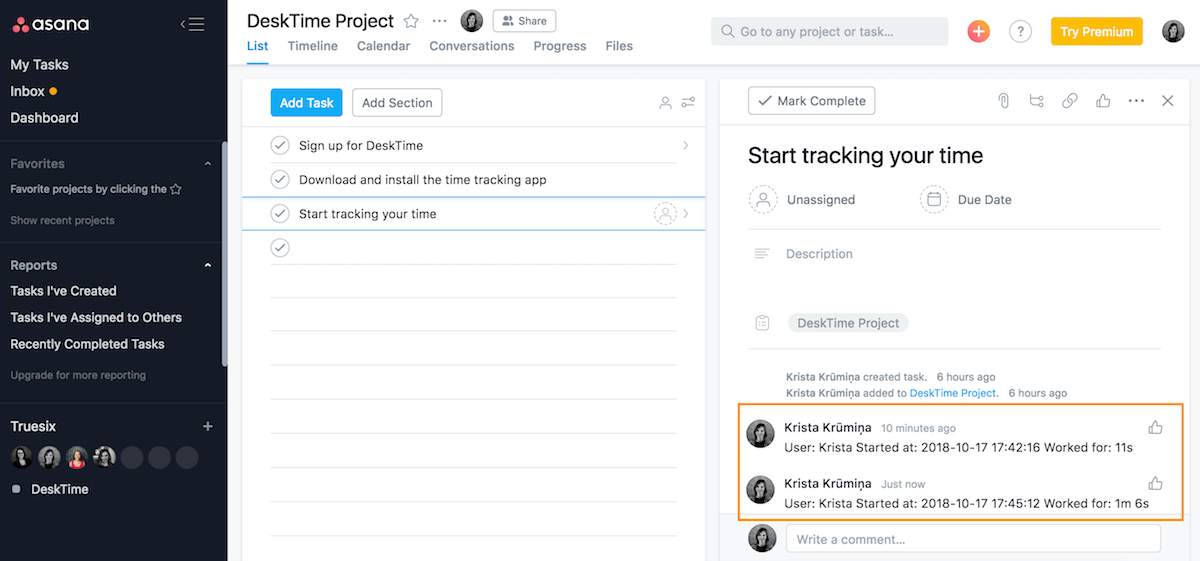Screen dimensions: 1200x561
Task: Click the Description field
Action: pos(819,254)
